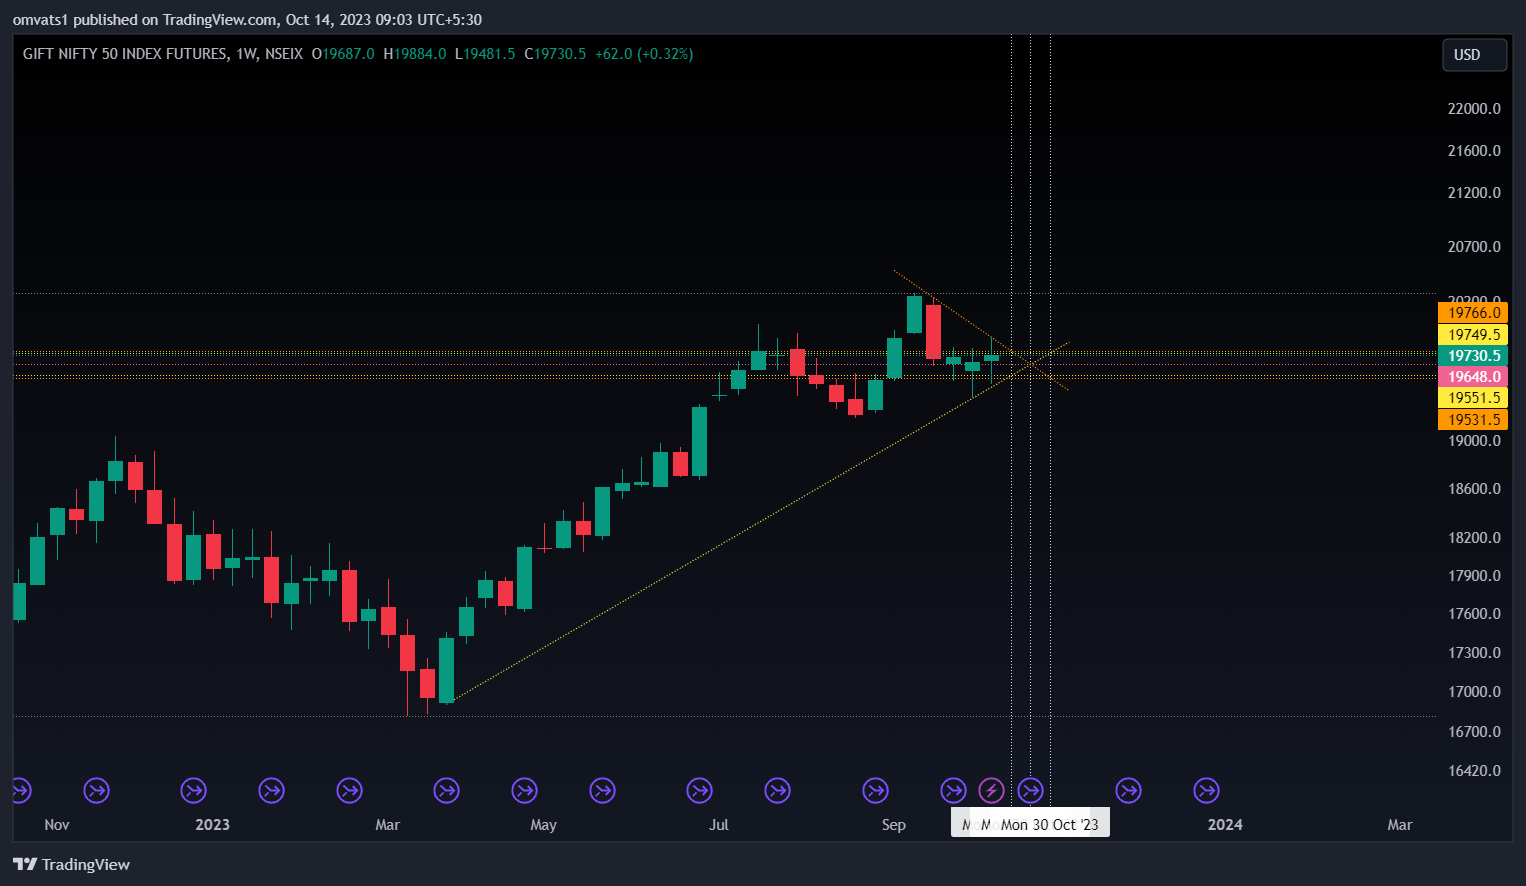Select the 19648.0 pink price label
The height and width of the screenshot is (886, 1526).
tap(1473, 377)
